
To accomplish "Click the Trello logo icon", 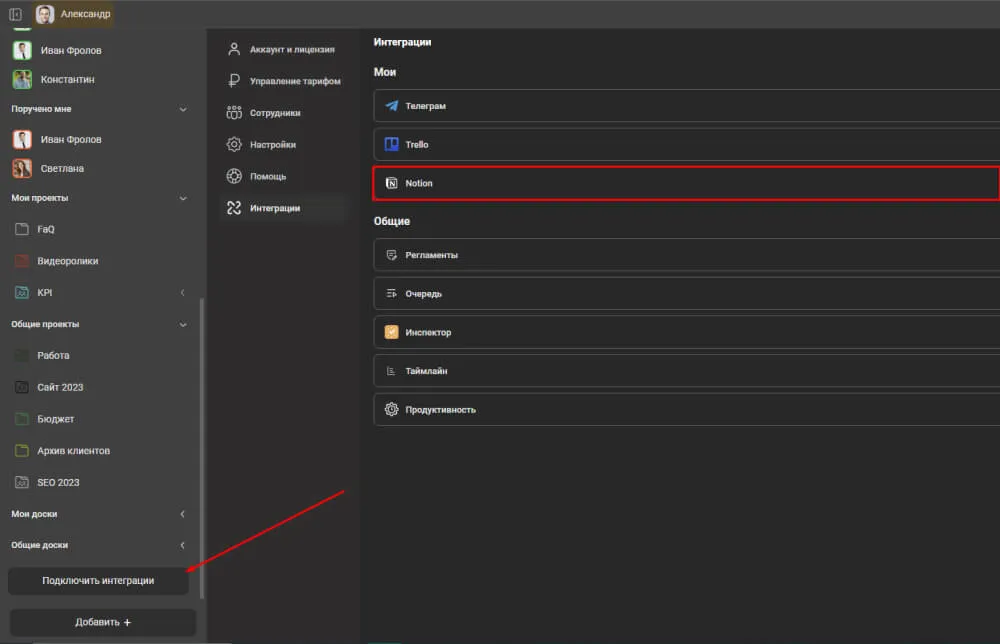I will tap(392, 145).
